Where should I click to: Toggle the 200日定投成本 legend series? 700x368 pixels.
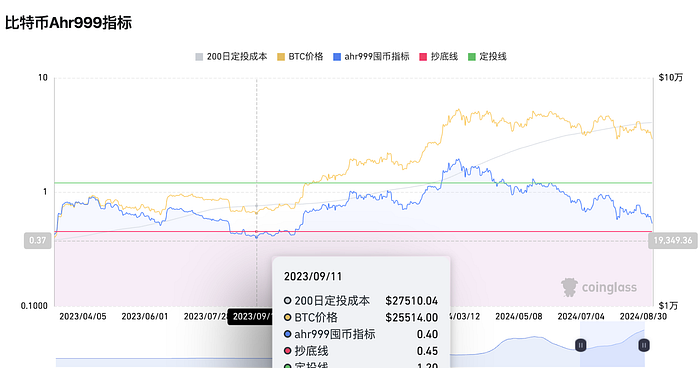coord(231,57)
